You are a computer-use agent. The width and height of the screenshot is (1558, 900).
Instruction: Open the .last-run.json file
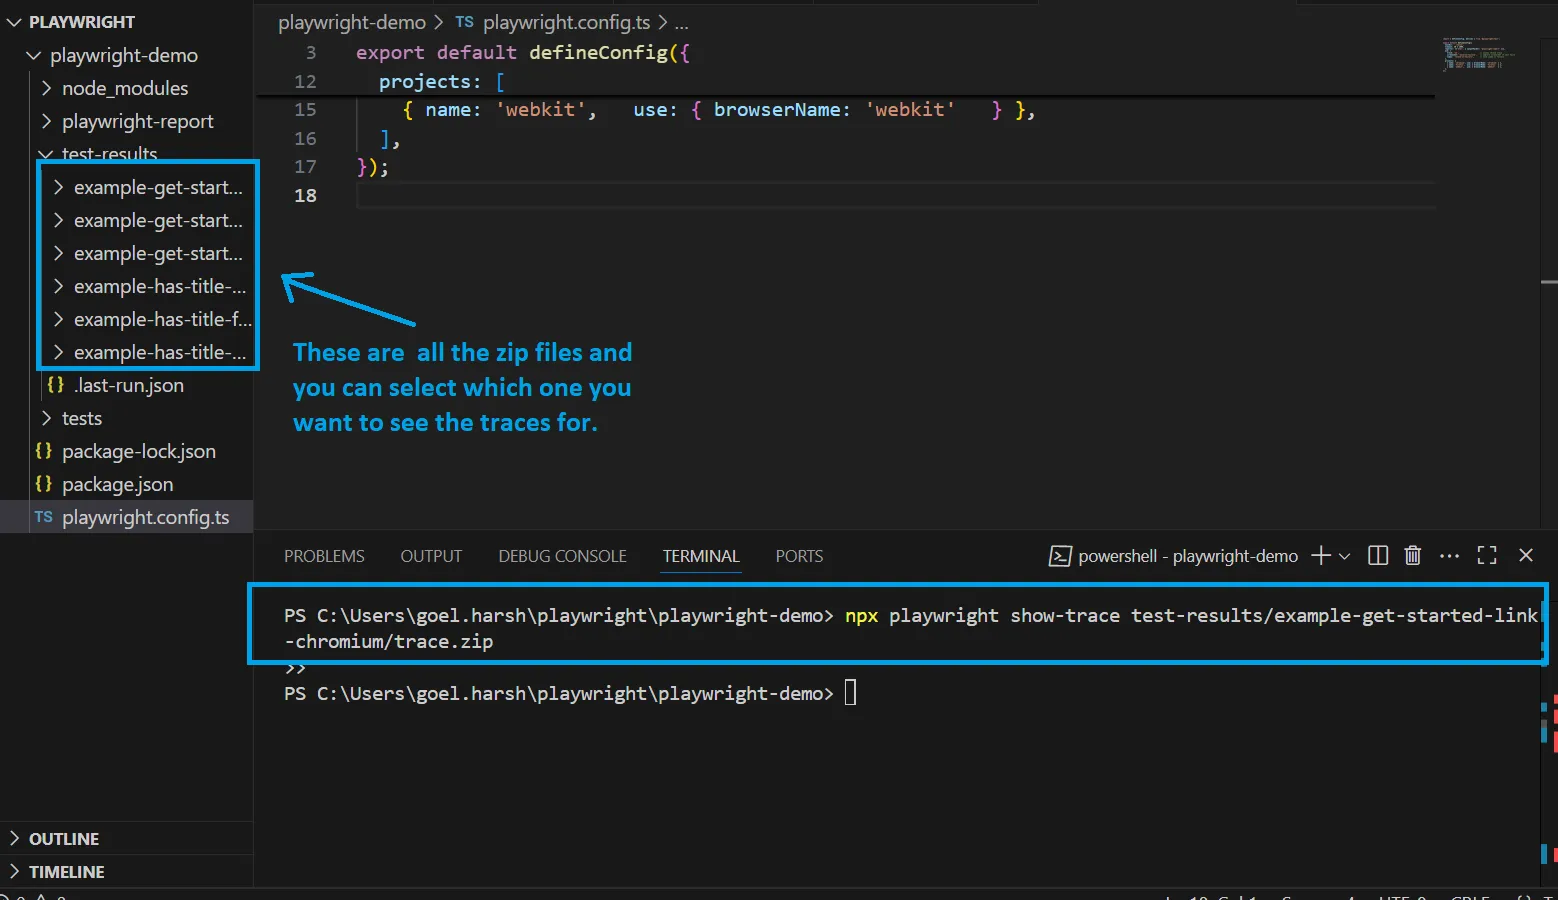[x=128, y=385]
